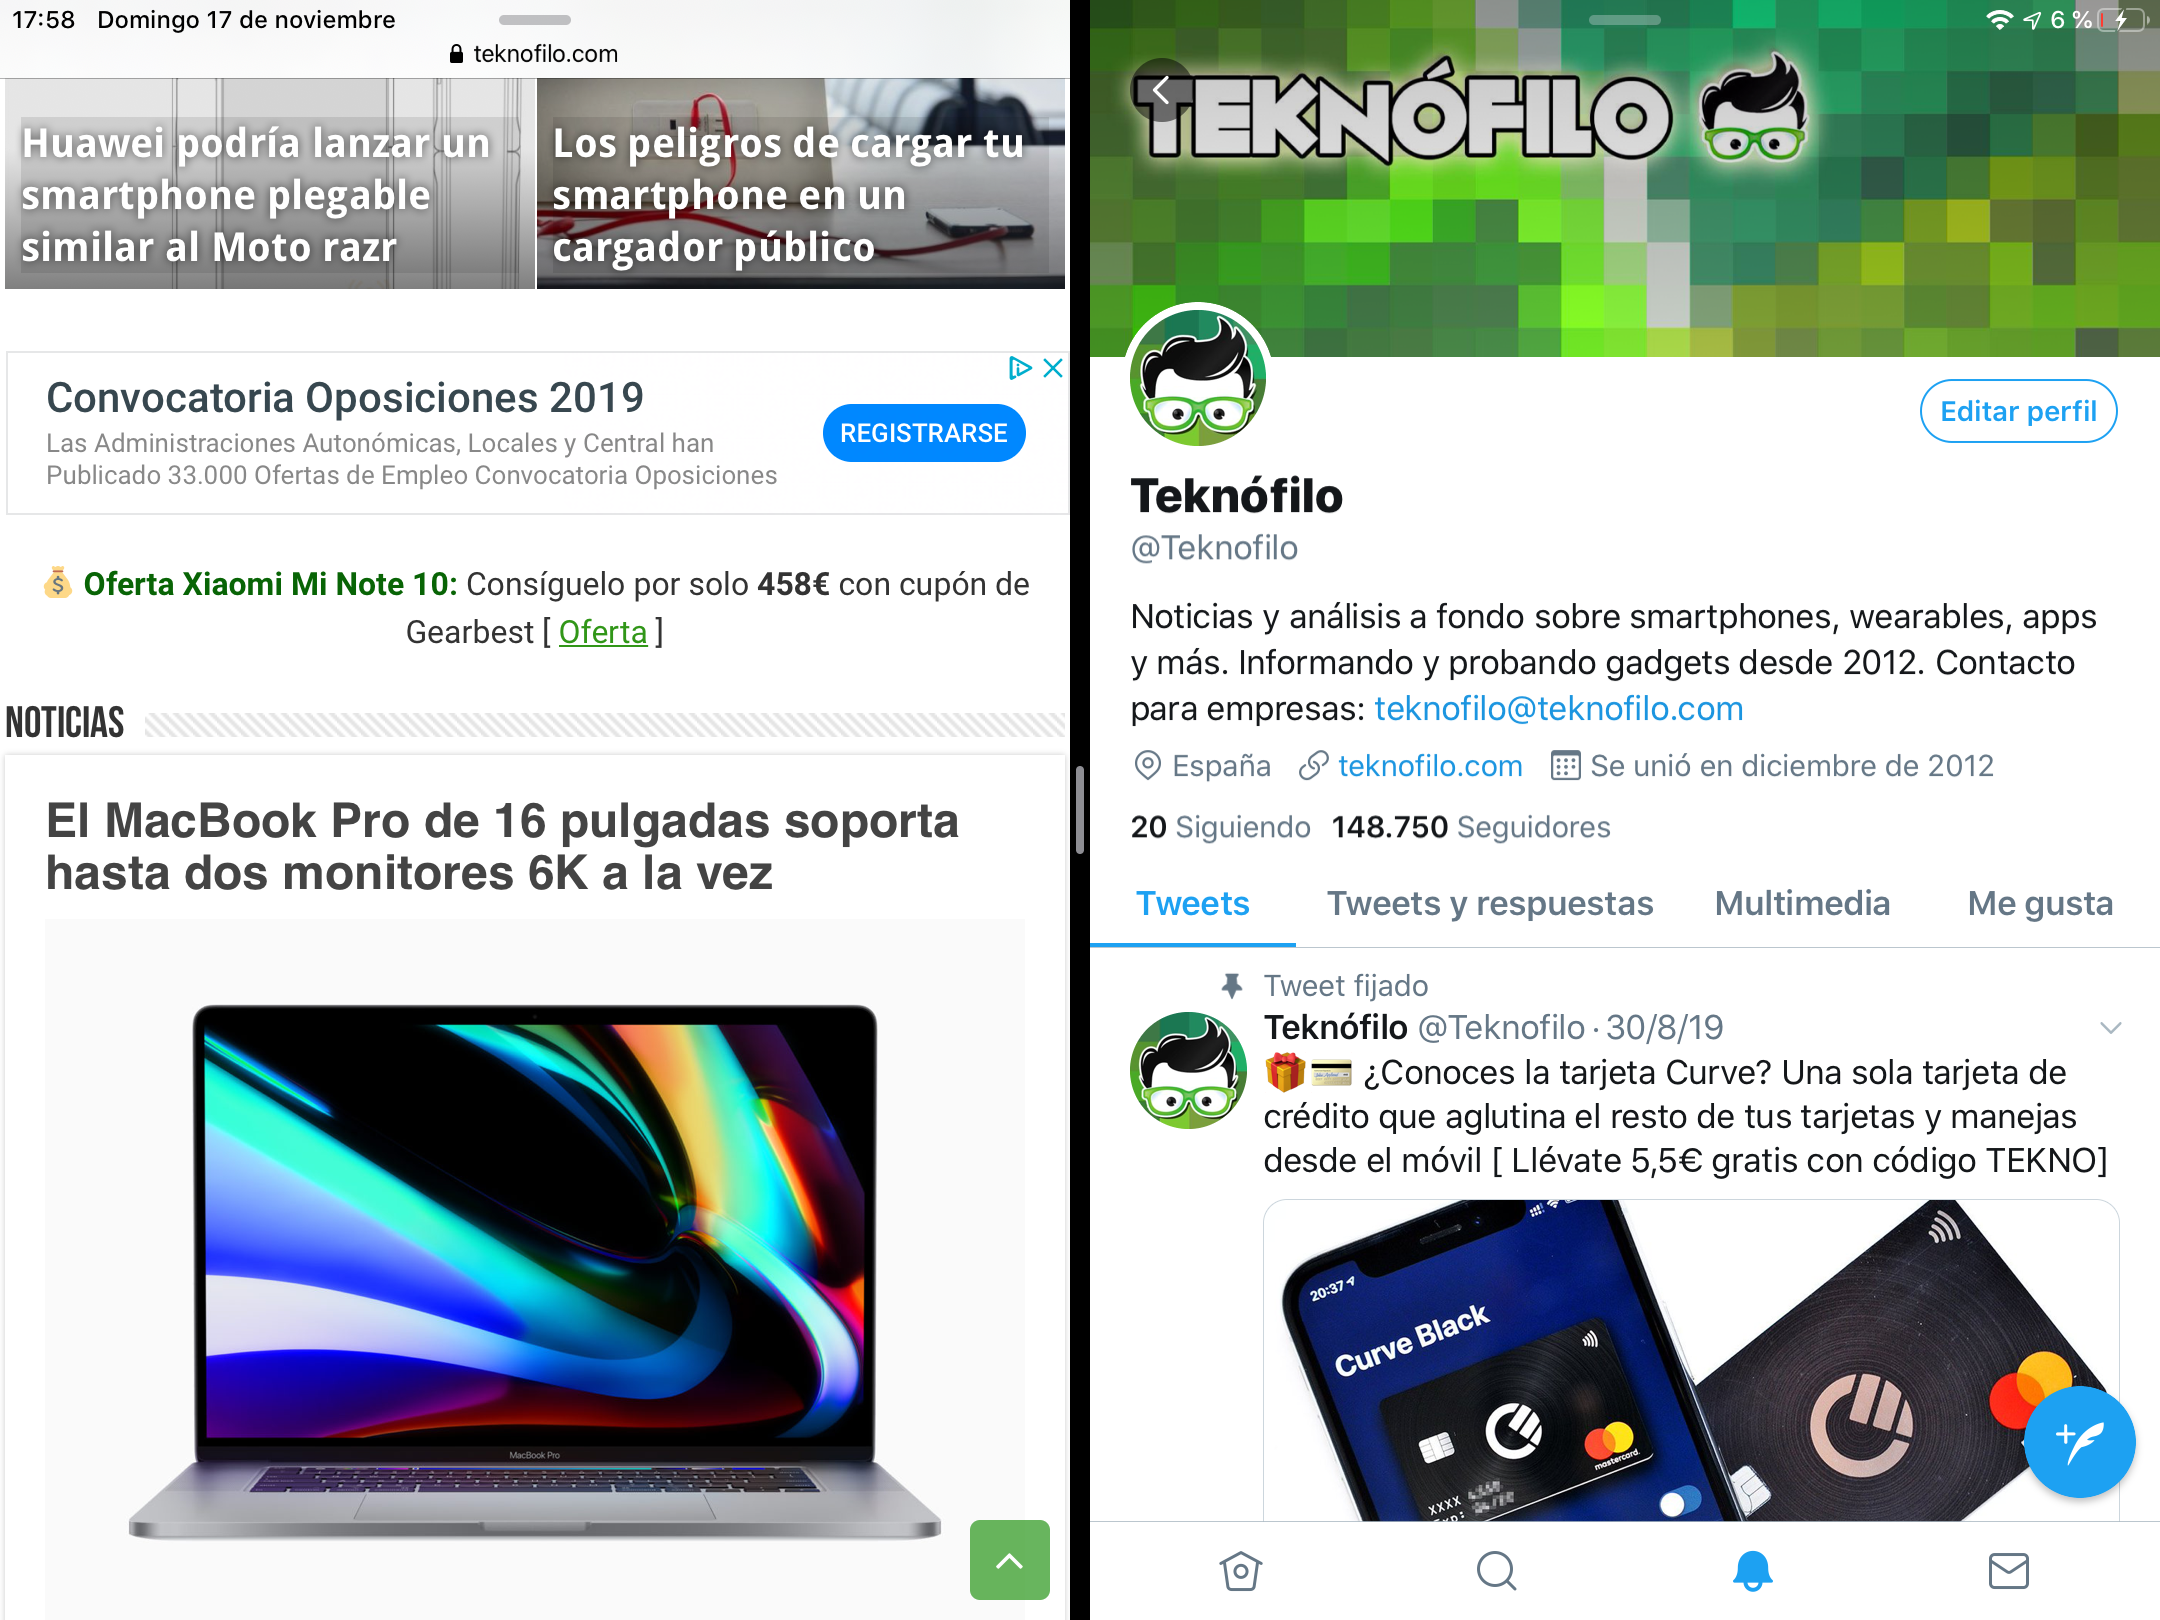
Task: View the 148.750 Seguidores list
Action: (1471, 827)
